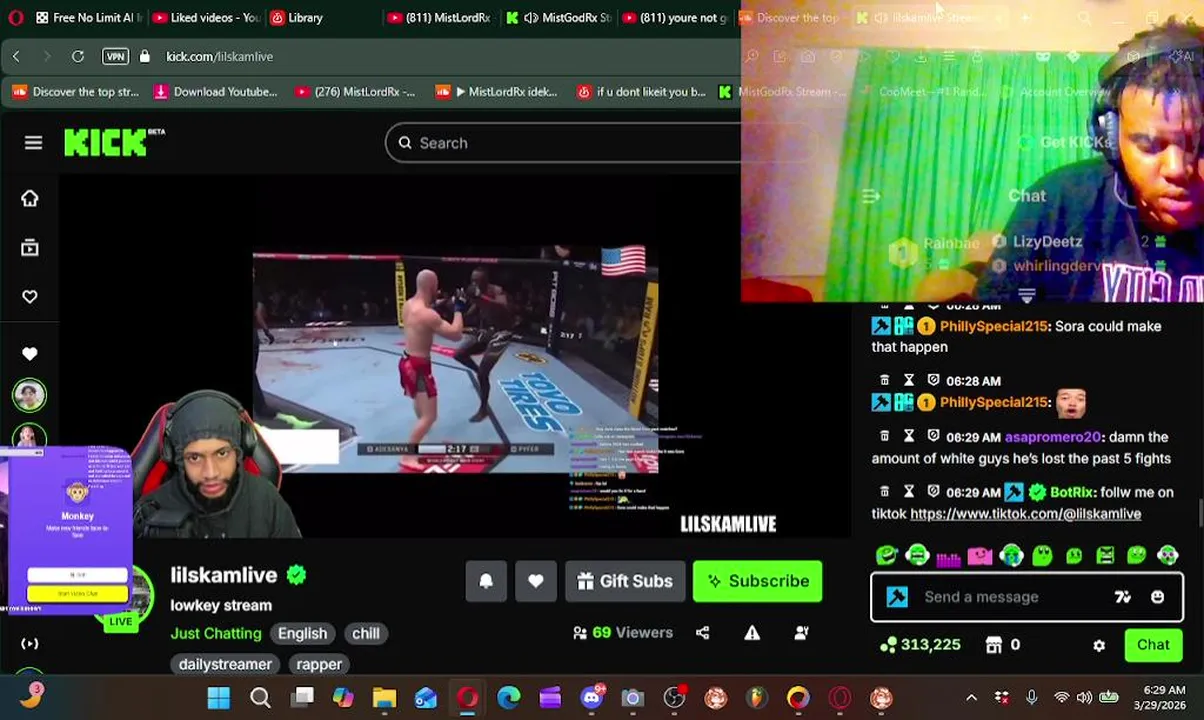Toggle follow with the heart button

point(536,581)
